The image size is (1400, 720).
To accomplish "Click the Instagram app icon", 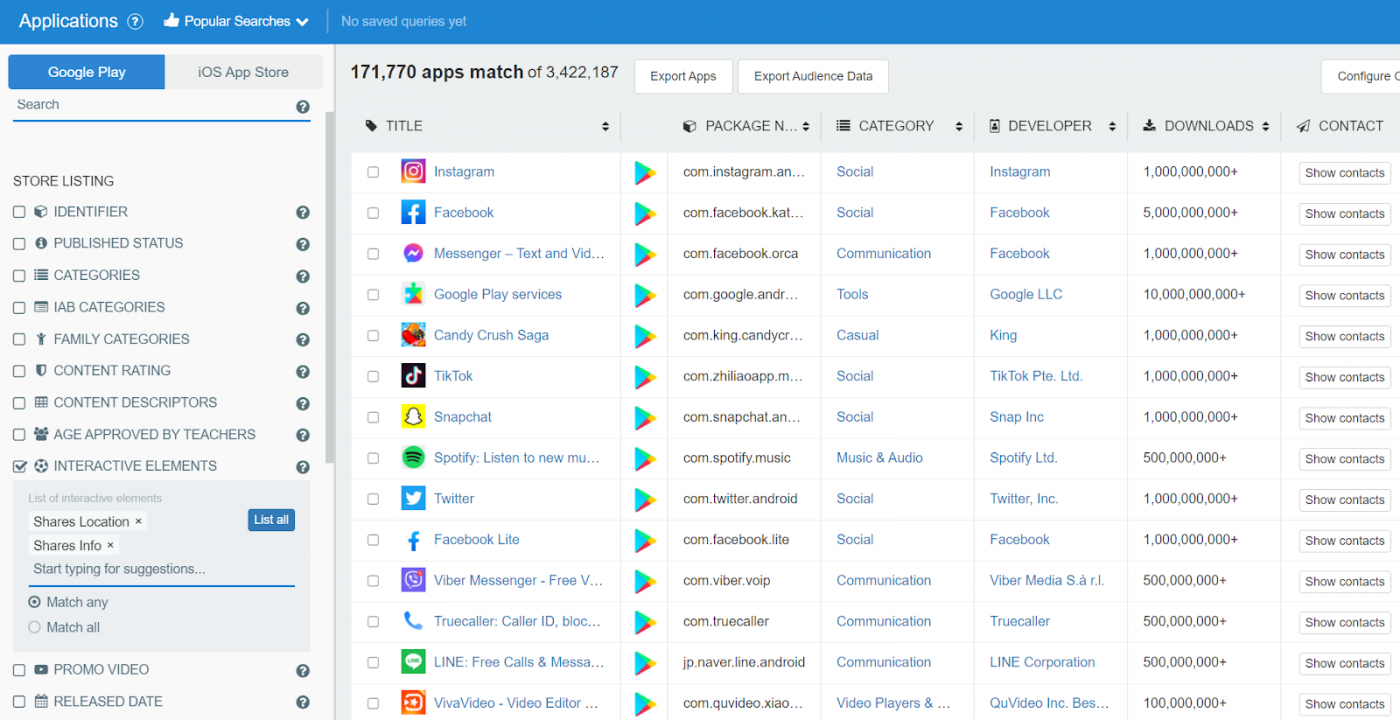I will click(413, 171).
